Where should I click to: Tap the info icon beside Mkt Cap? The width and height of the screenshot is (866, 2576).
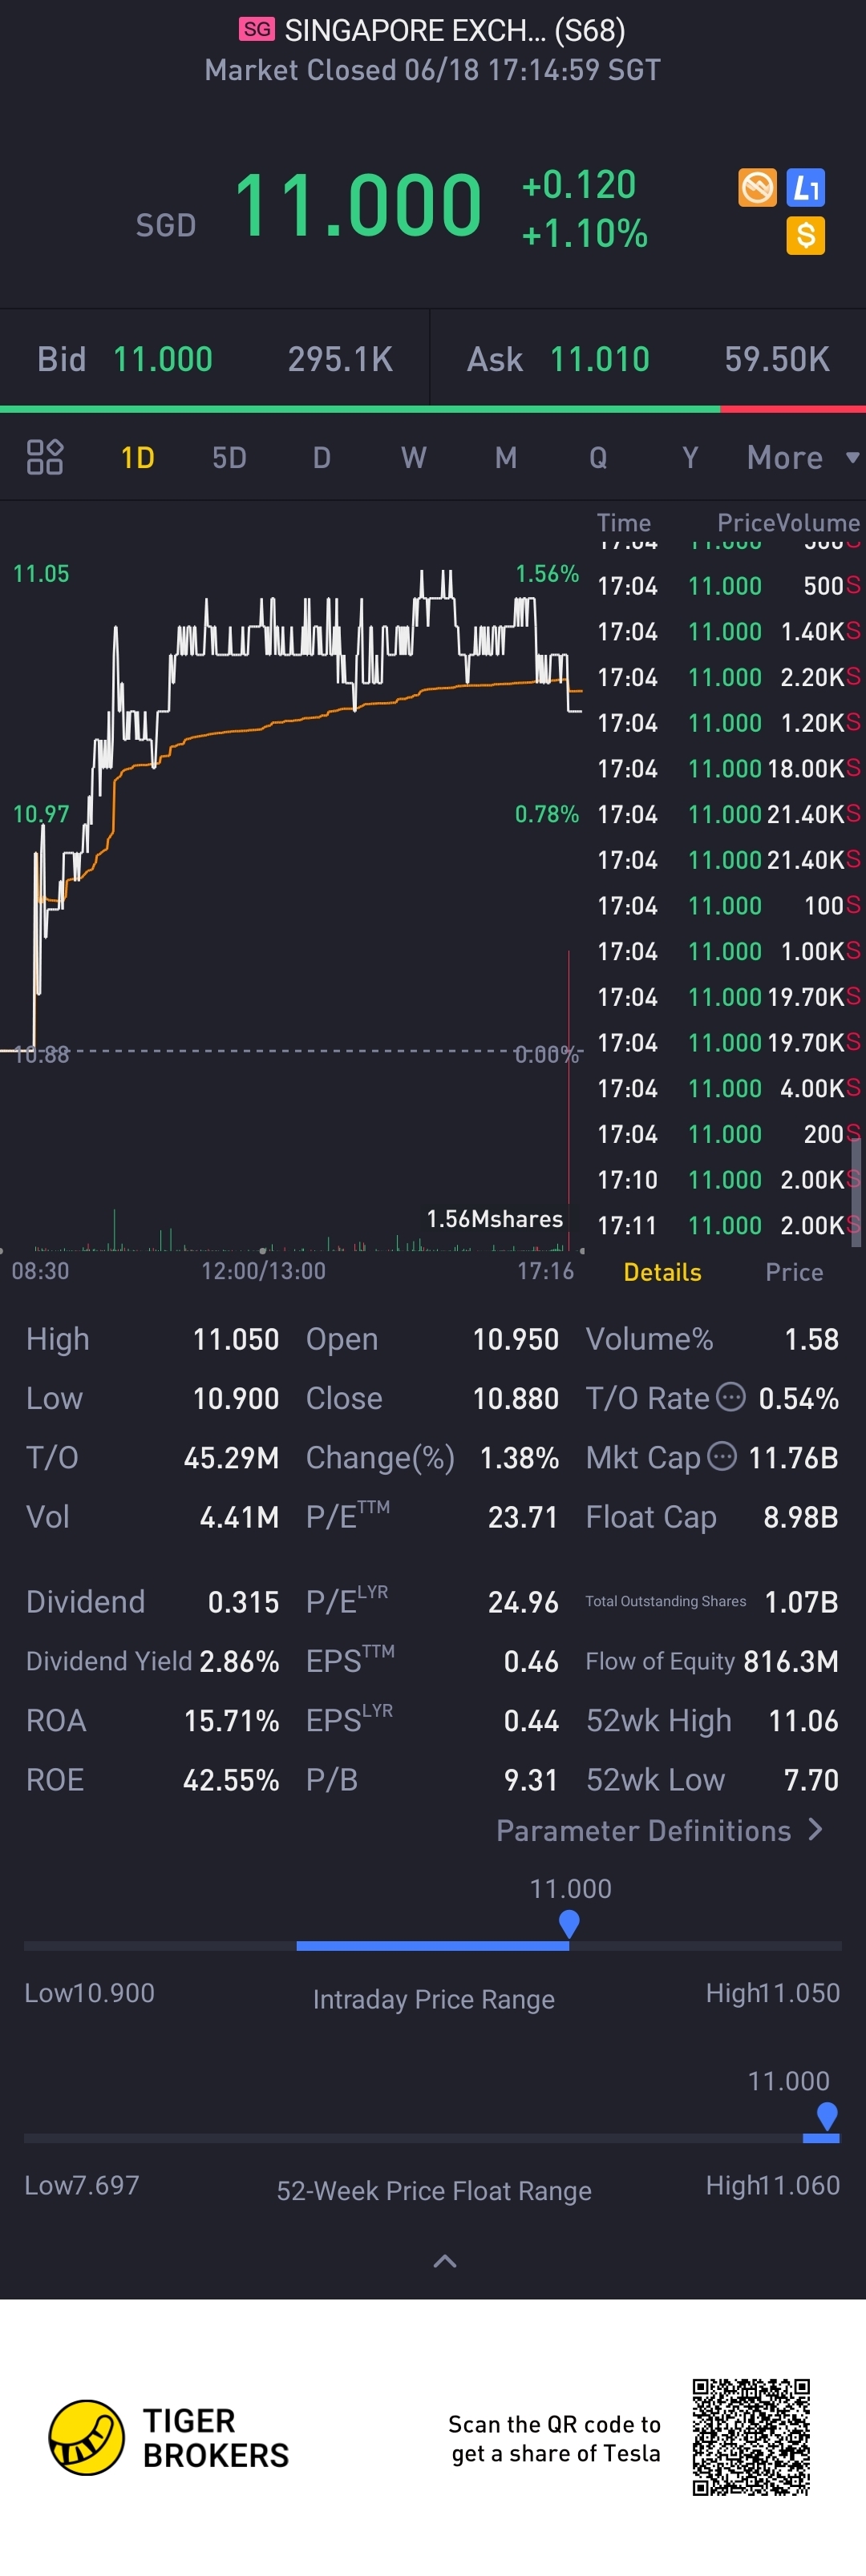(722, 1456)
